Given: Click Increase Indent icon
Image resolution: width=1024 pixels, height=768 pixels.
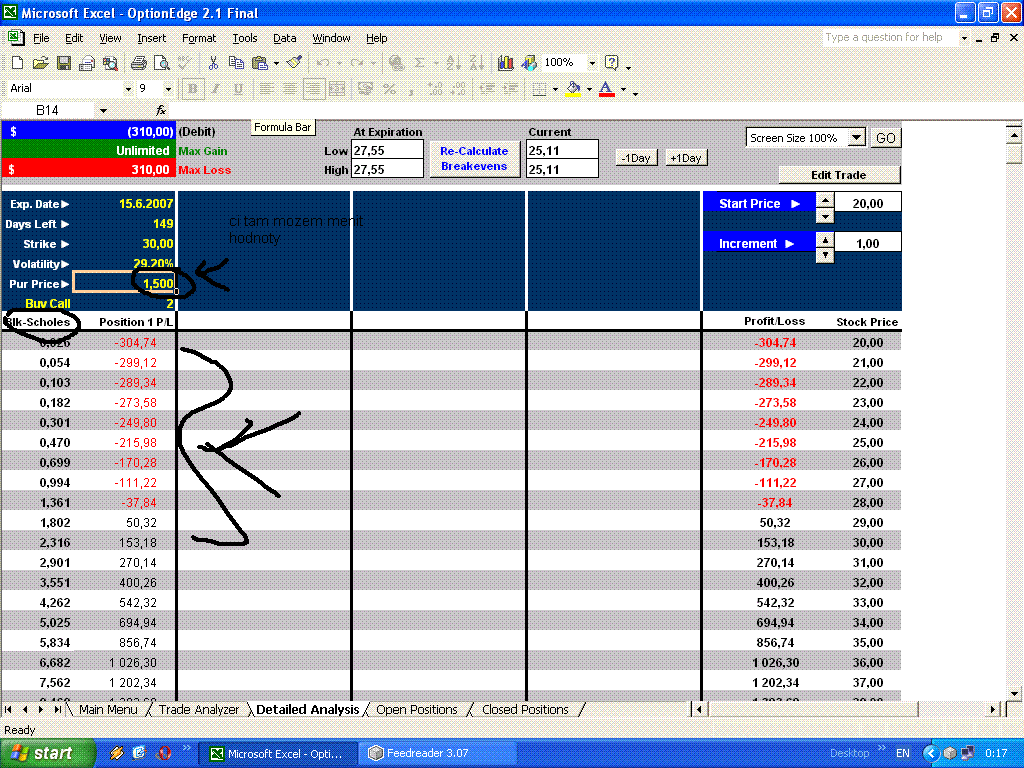Looking at the screenshot, I should coord(511,89).
